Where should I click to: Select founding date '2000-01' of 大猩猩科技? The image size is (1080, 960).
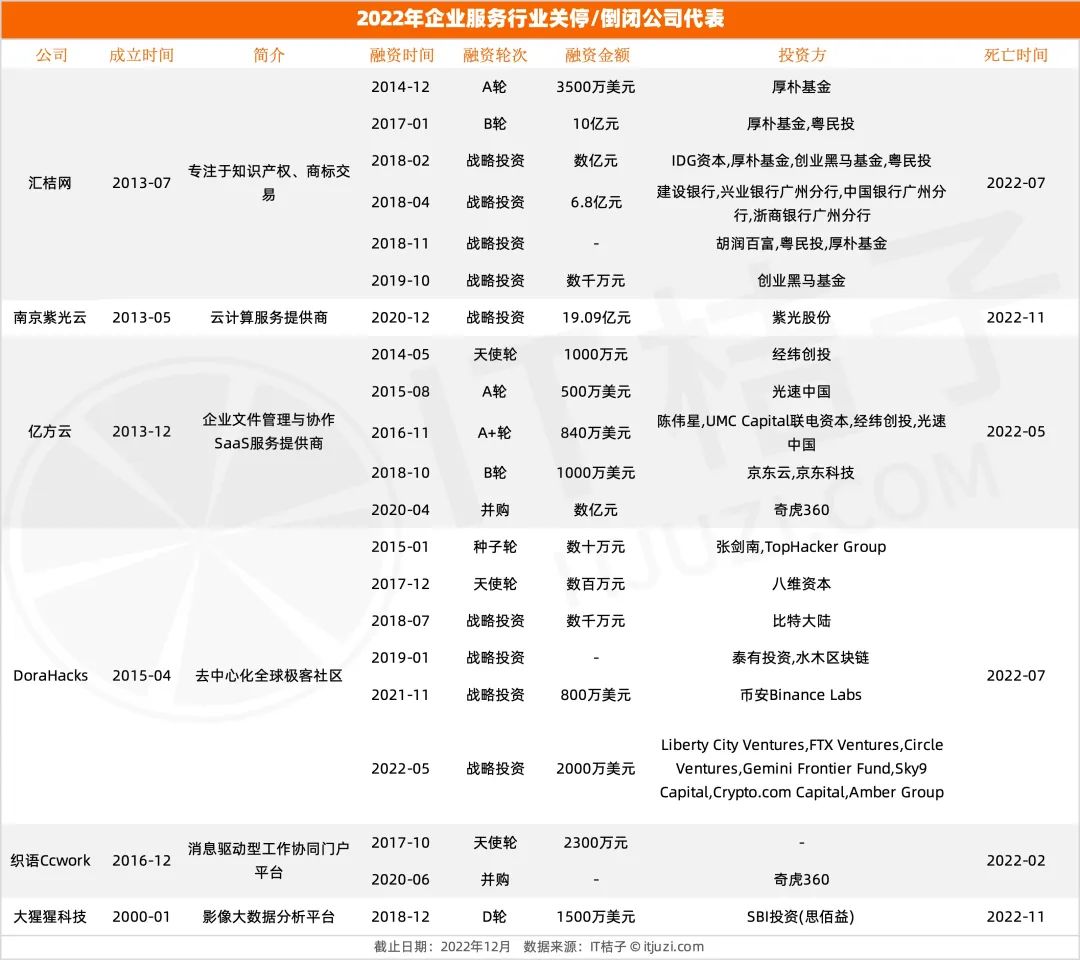coord(141,917)
